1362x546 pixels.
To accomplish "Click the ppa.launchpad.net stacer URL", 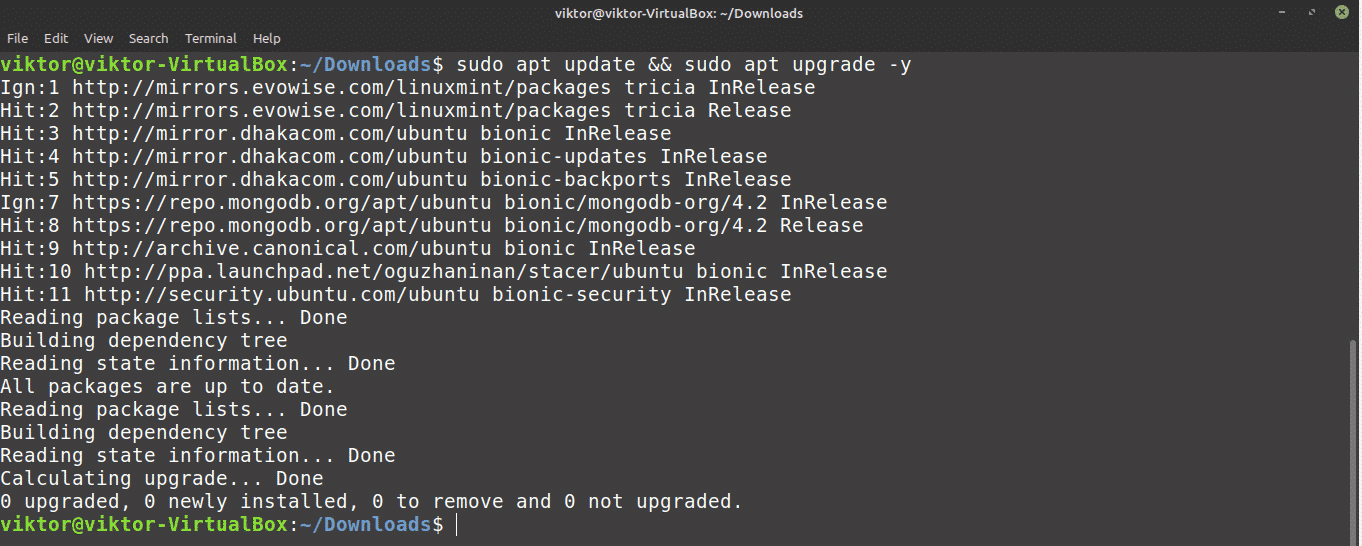I will tap(383, 271).
